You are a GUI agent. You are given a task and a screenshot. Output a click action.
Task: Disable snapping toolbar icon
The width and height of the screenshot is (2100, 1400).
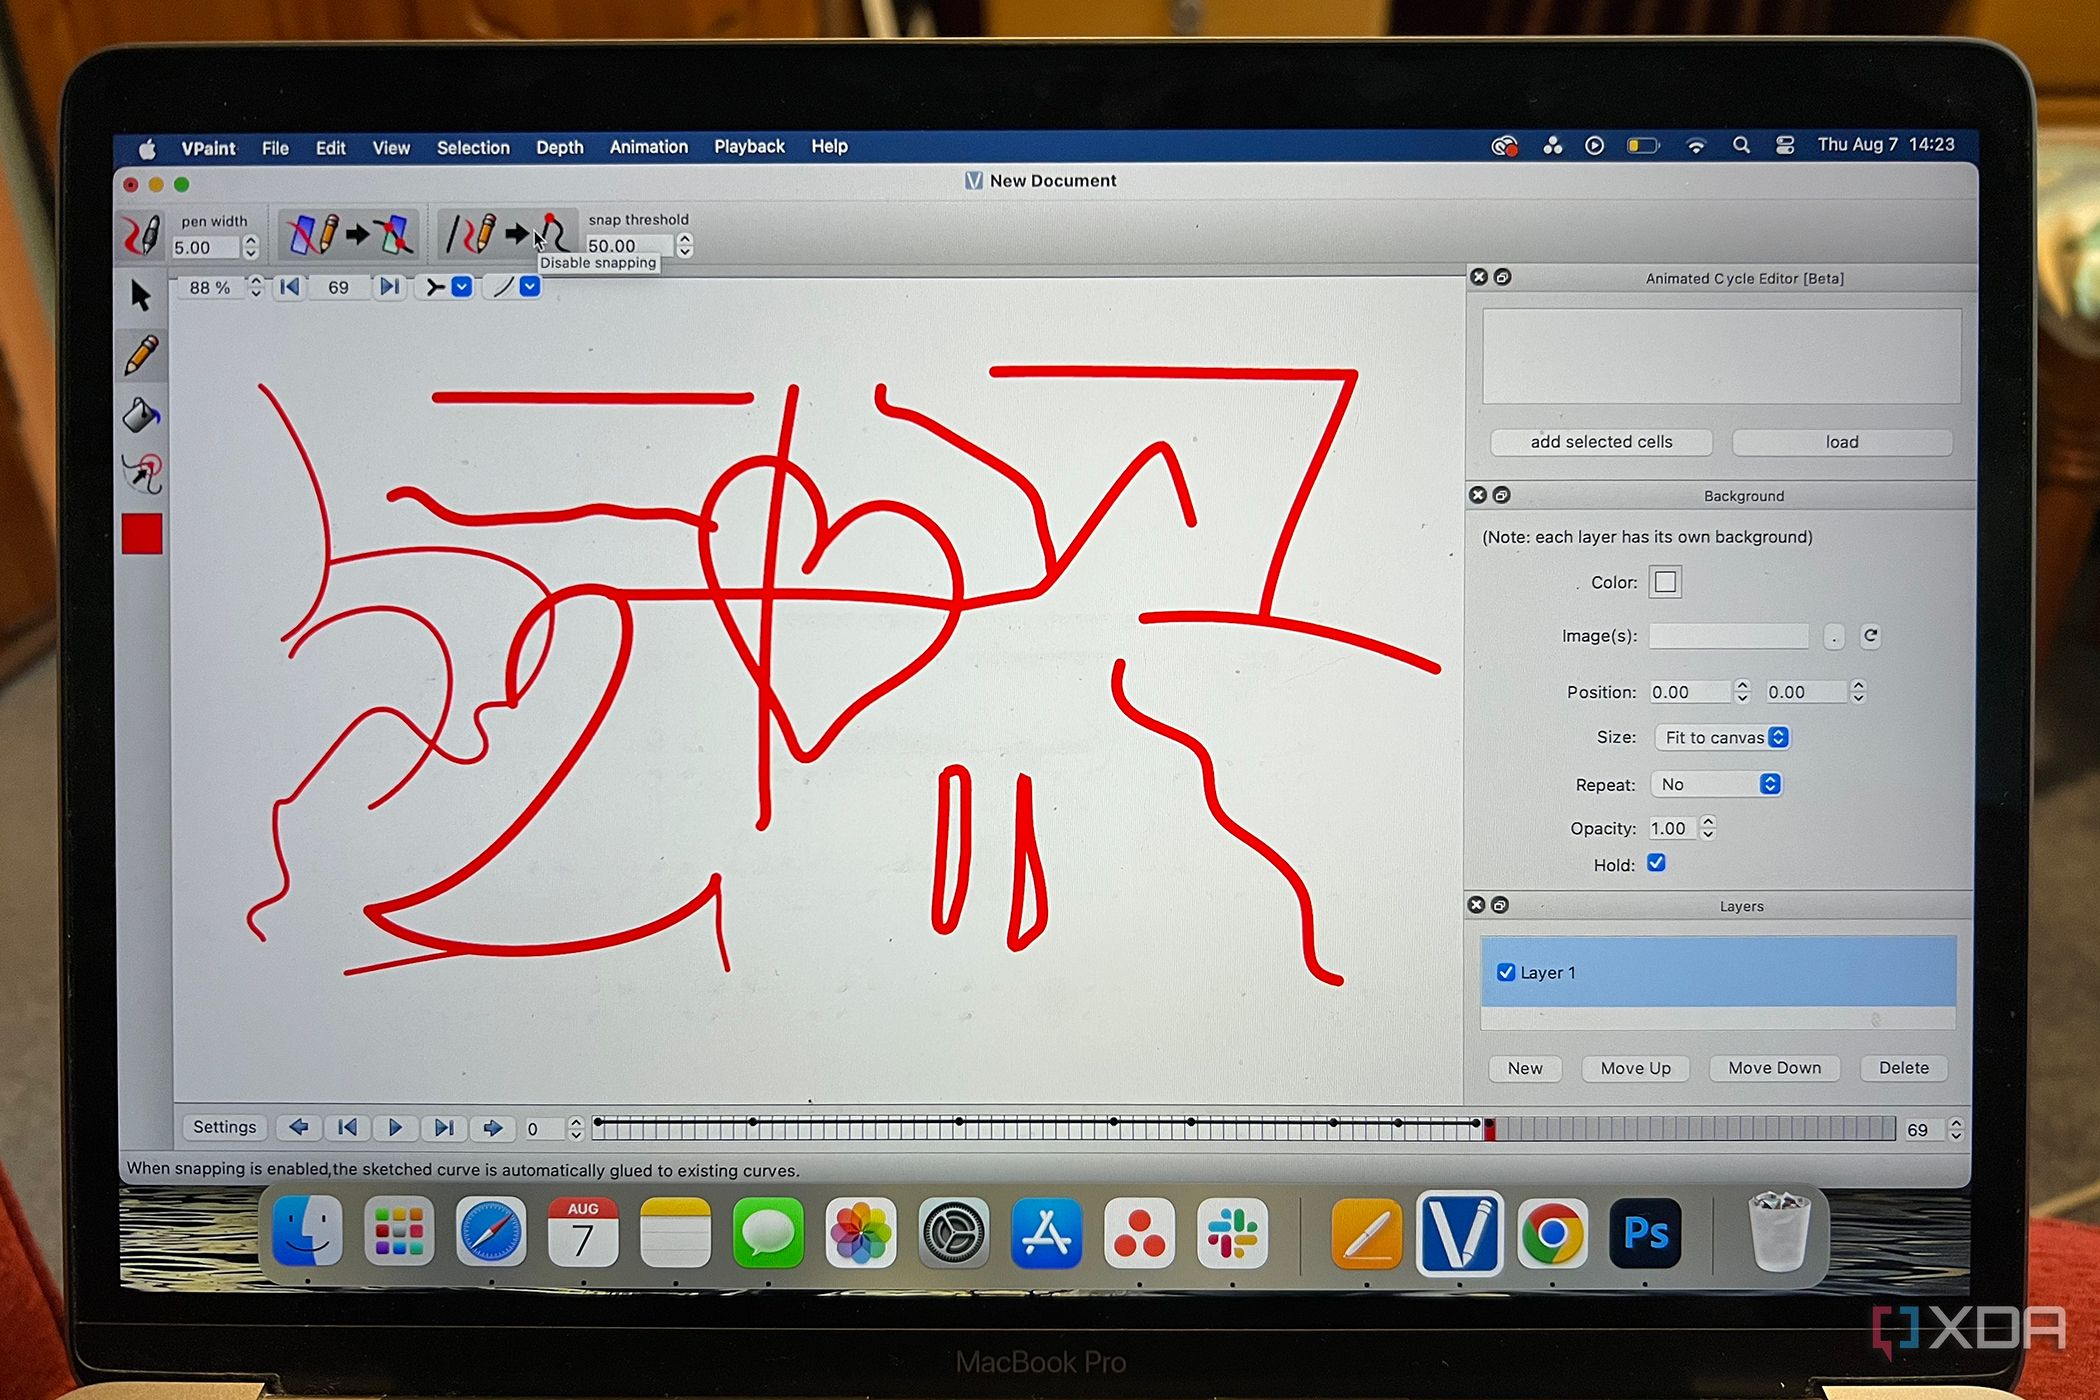pos(509,233)
